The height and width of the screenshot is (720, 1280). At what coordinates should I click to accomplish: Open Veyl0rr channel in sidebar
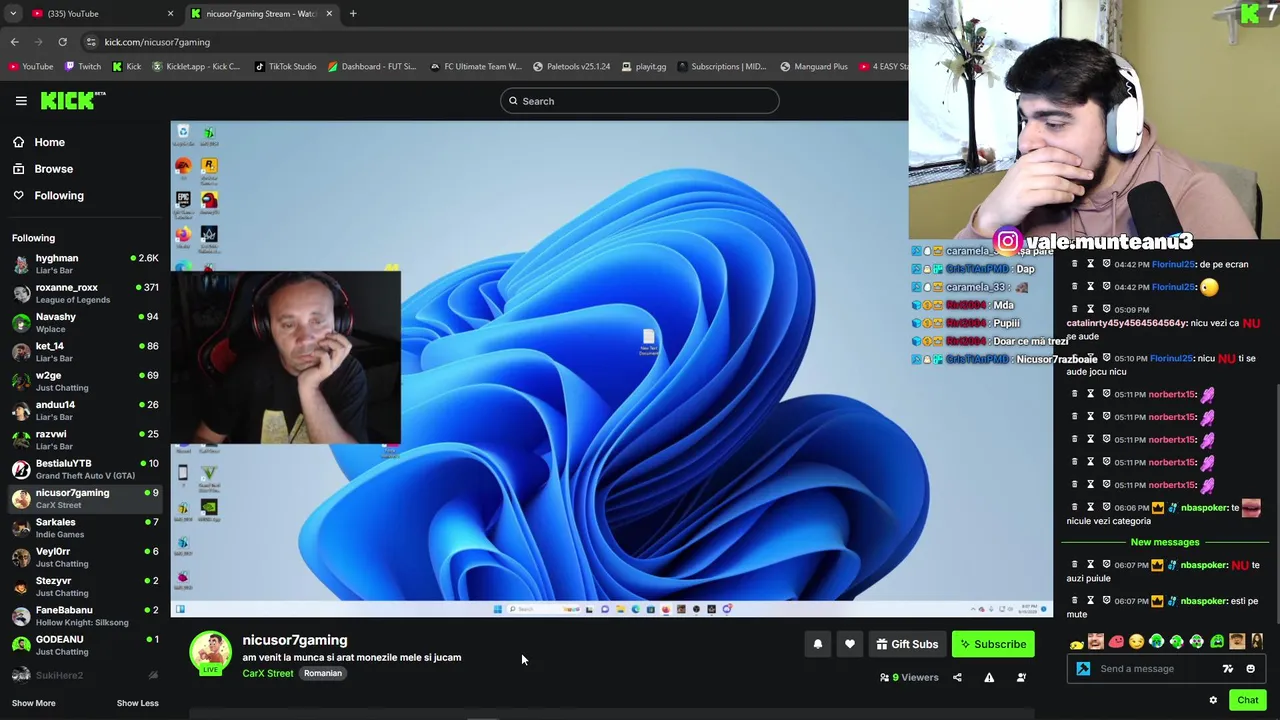click(85, 557)
